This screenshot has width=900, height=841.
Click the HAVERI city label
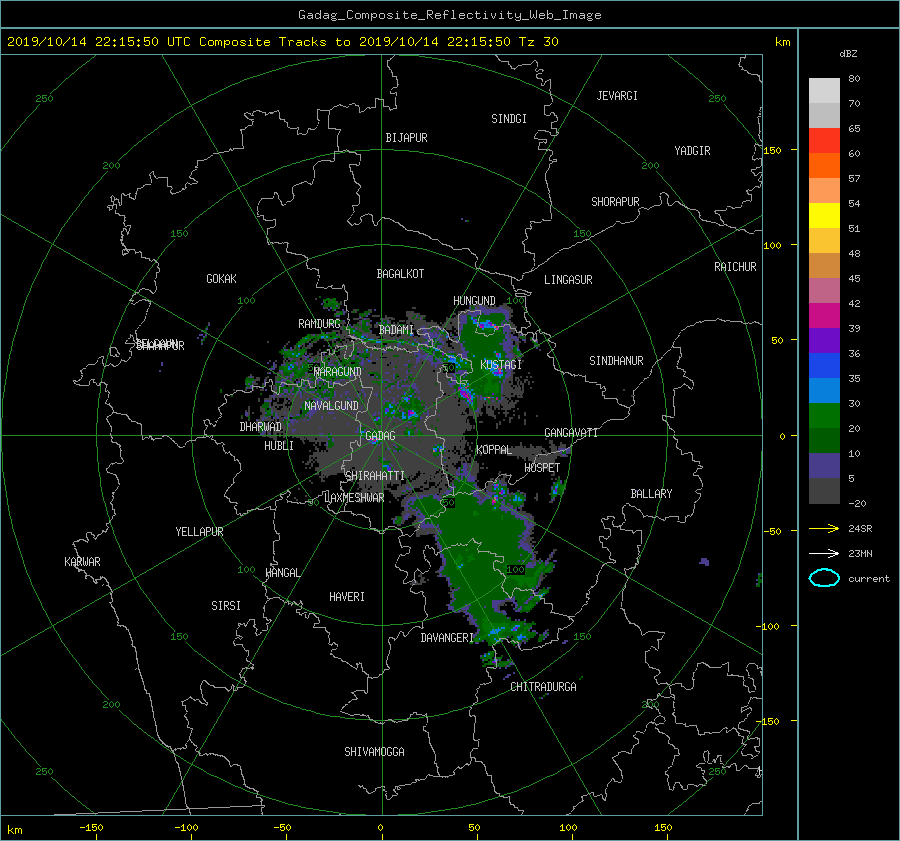(347, 597)
